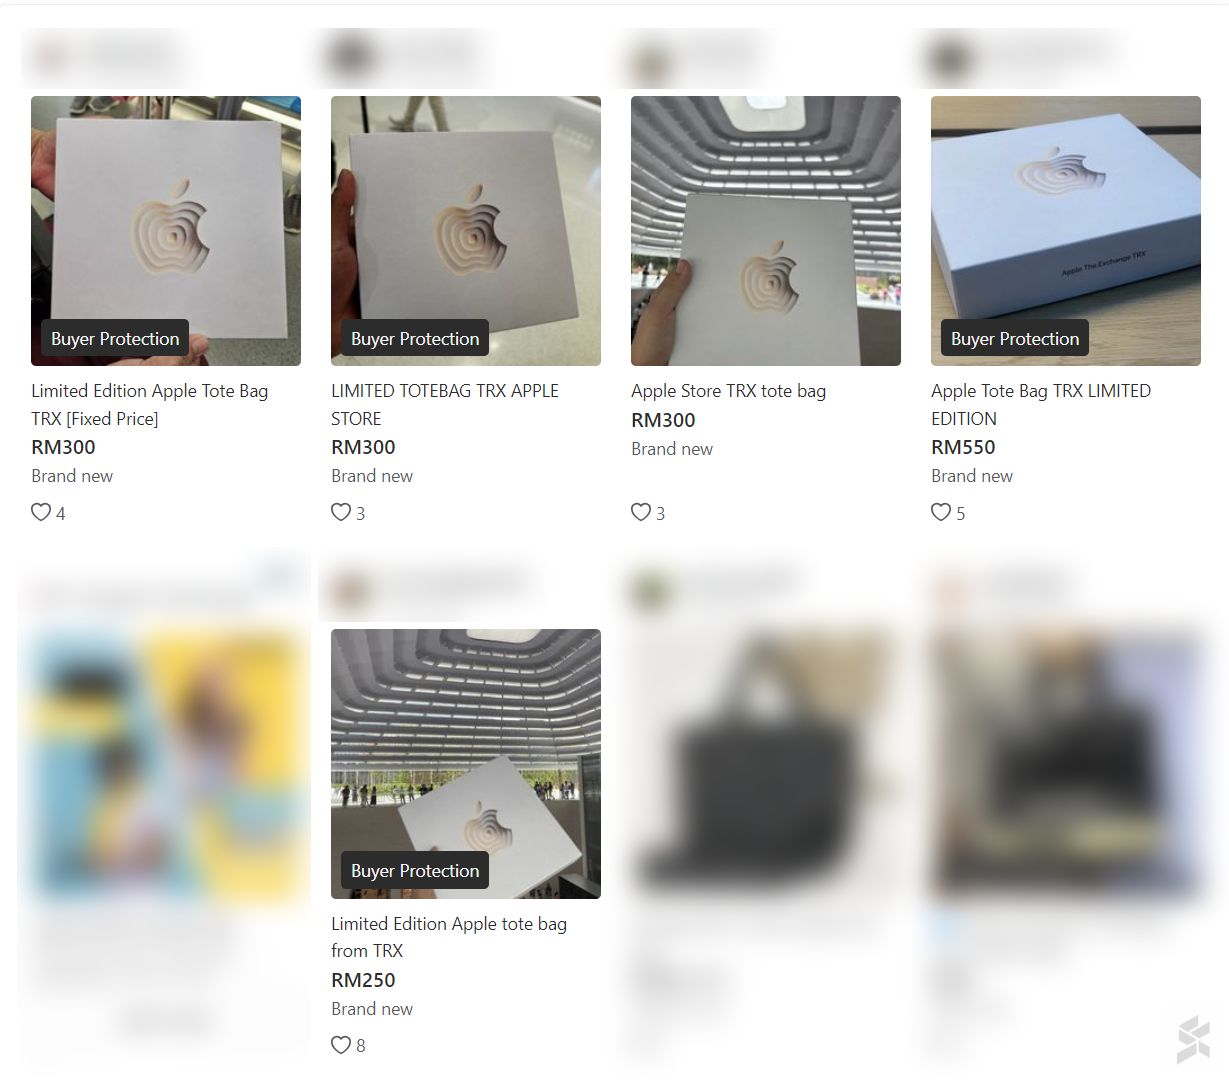
Task: Like the RM300 Fixed Price tote bag listing
Action: click(41, 512)
